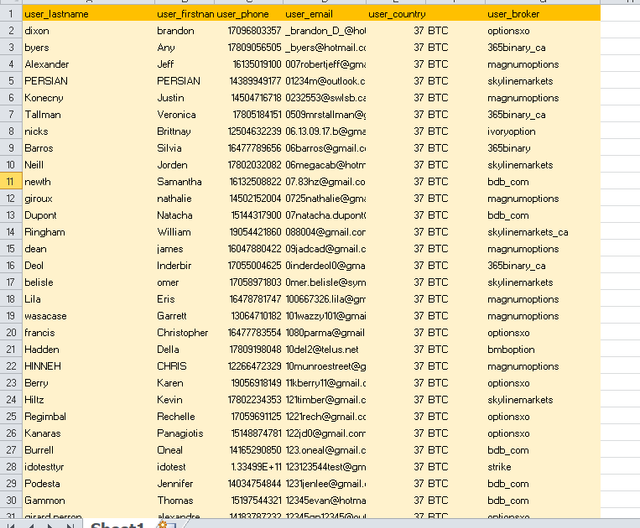The width and height of the screenshot is (640, 528).
Task: Click the firstname cell Silvia
Action: [184, 148]
